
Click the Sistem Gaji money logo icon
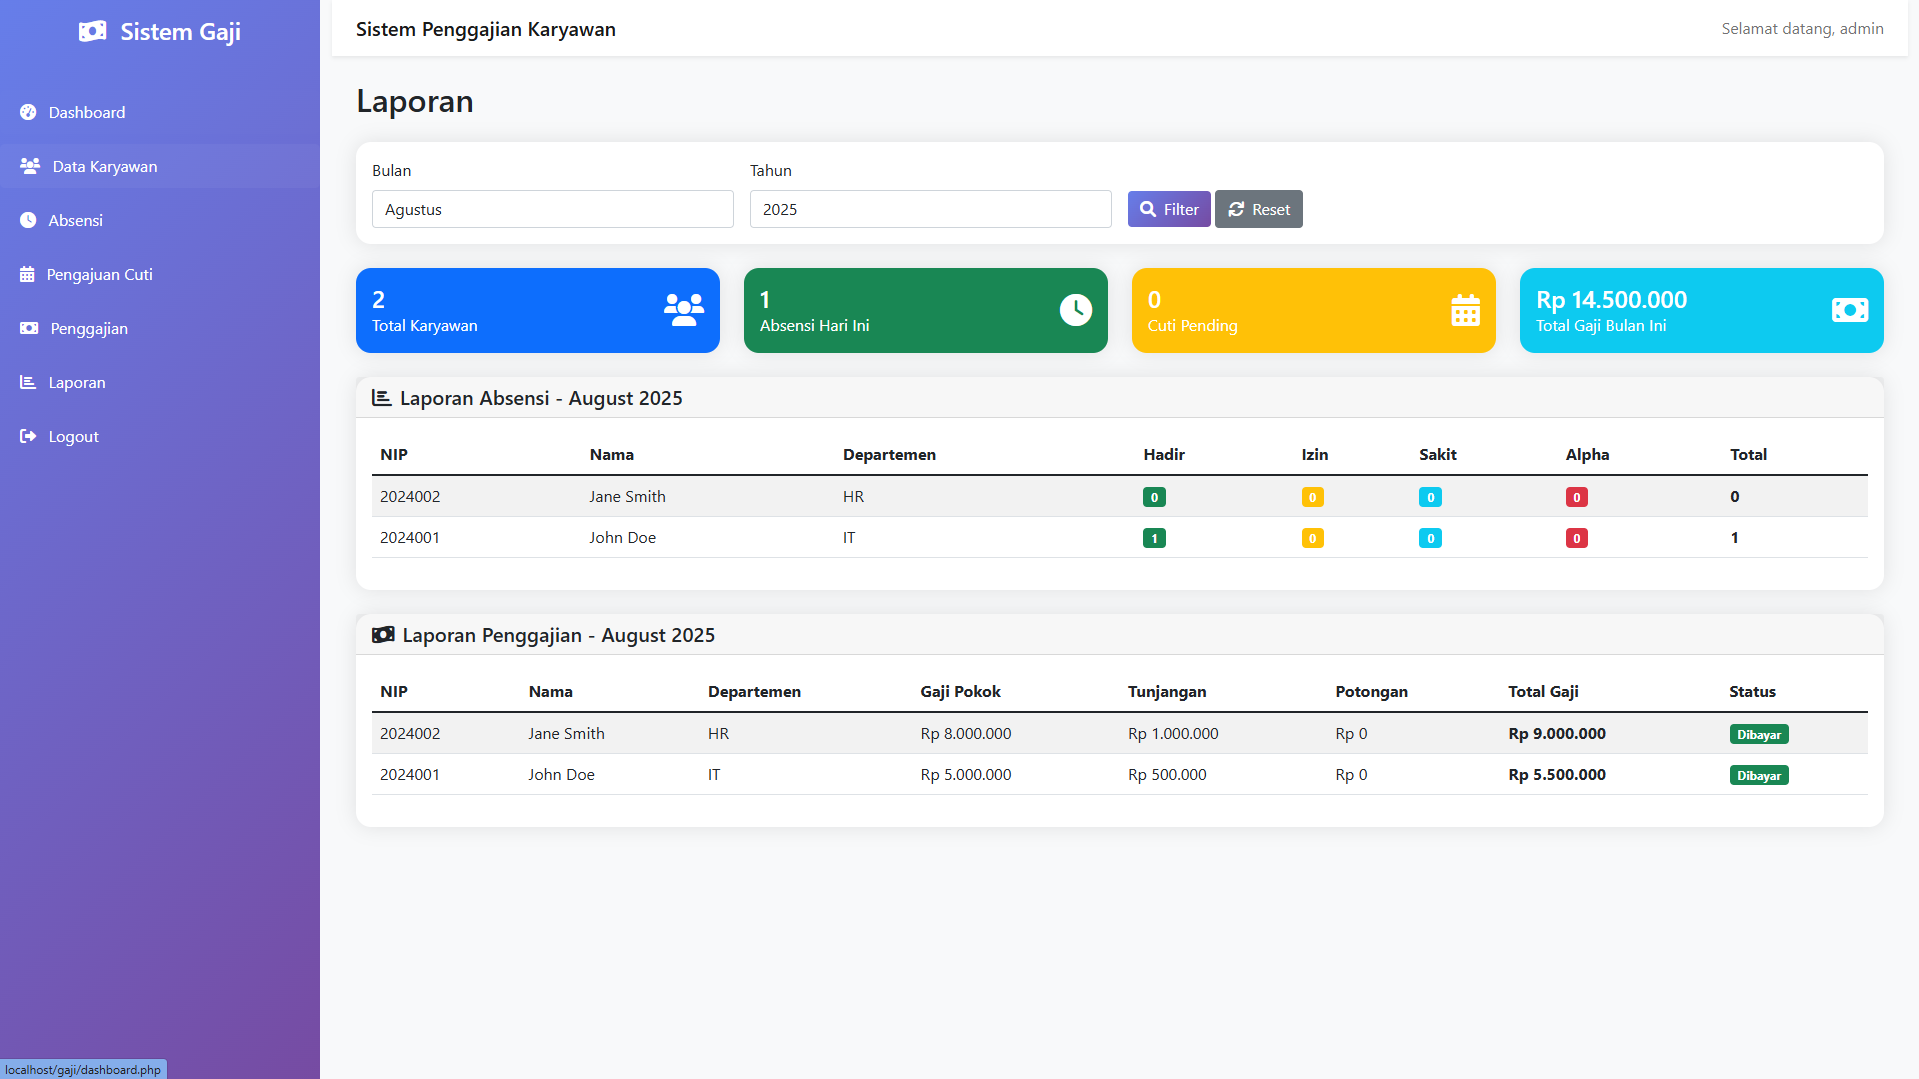click(92, 32)
